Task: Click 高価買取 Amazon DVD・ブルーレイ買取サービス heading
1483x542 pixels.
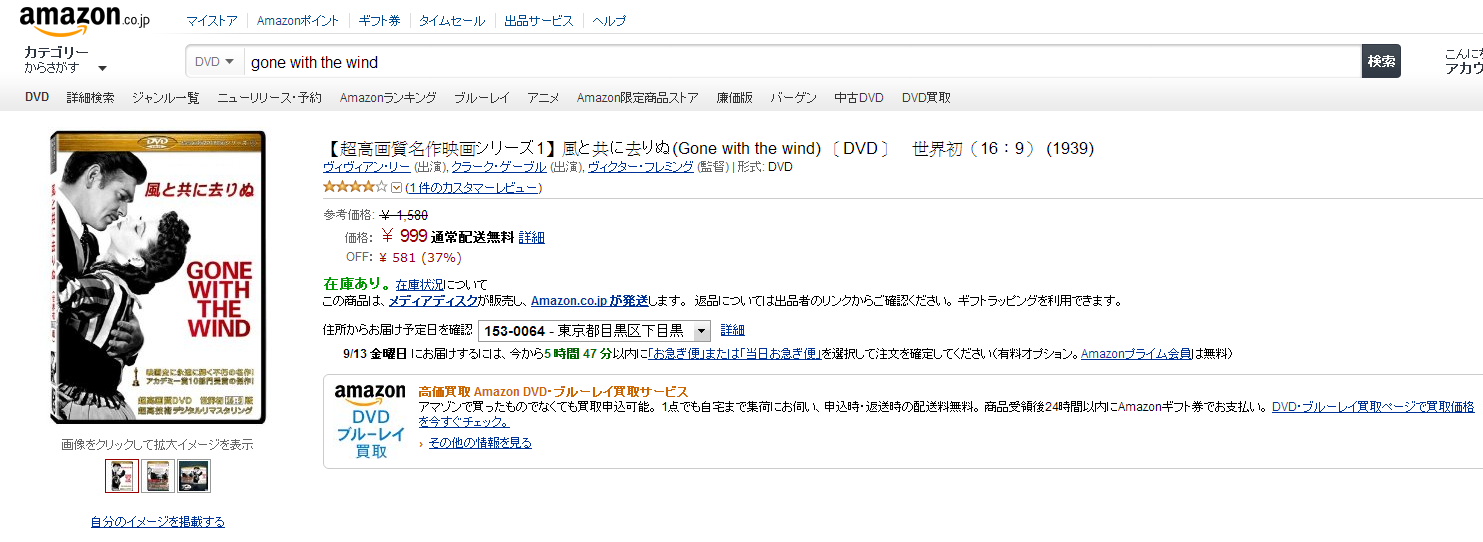Action: 553,391
